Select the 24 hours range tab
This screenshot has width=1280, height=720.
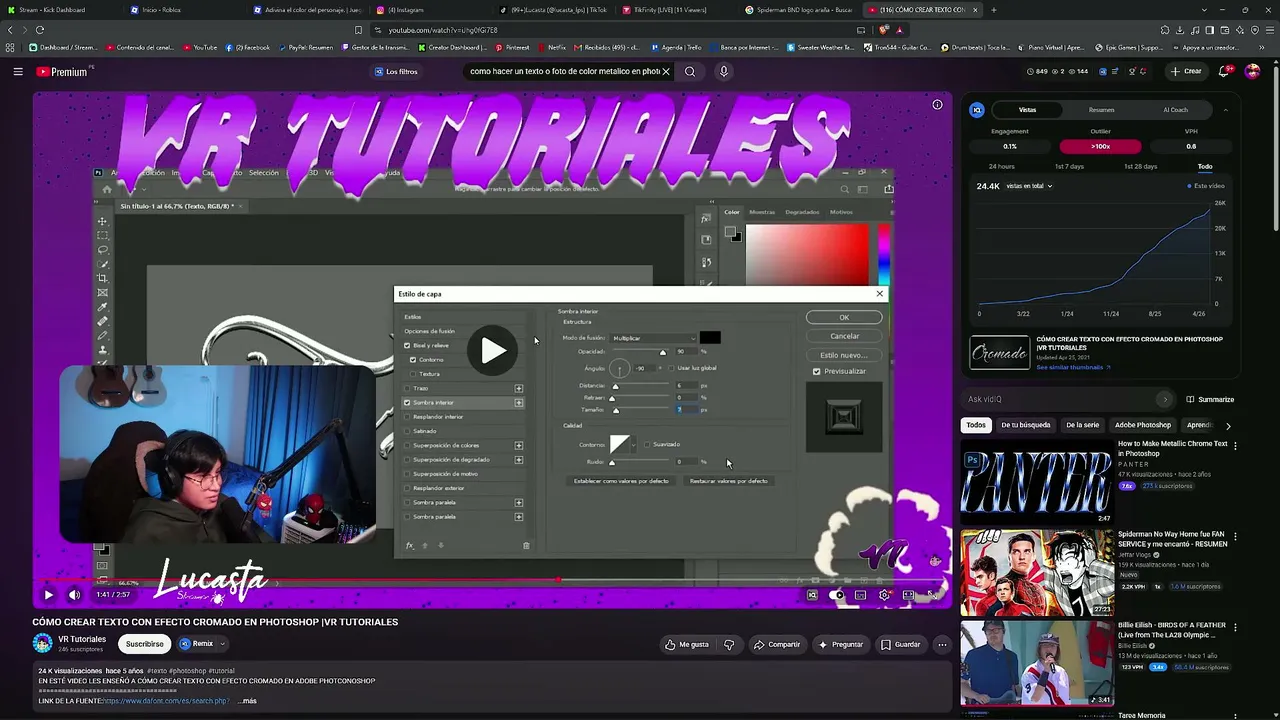tap(1001, 166)
